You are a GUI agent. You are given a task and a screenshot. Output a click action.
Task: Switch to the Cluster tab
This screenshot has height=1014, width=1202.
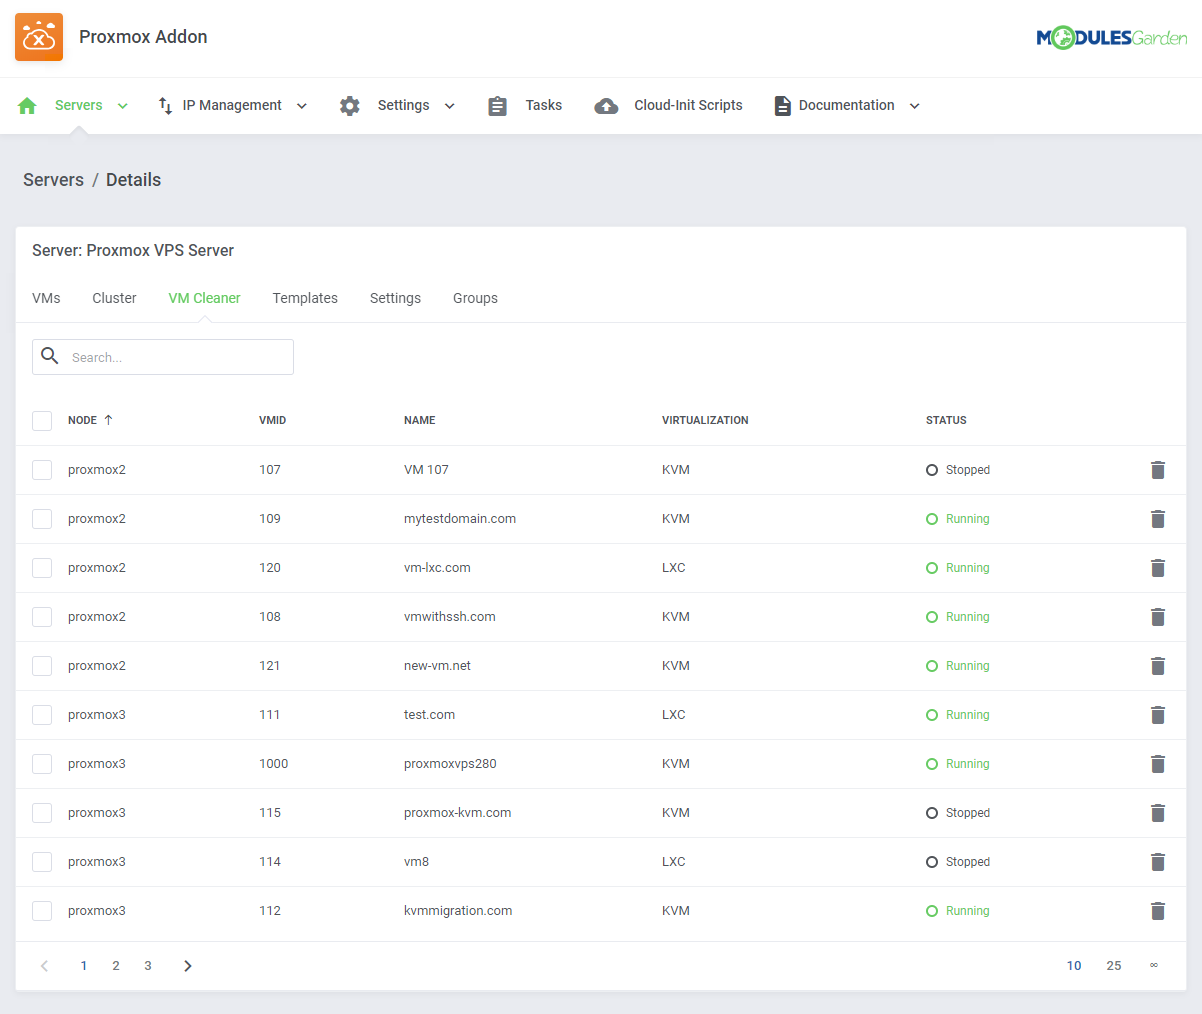[114, 298]
